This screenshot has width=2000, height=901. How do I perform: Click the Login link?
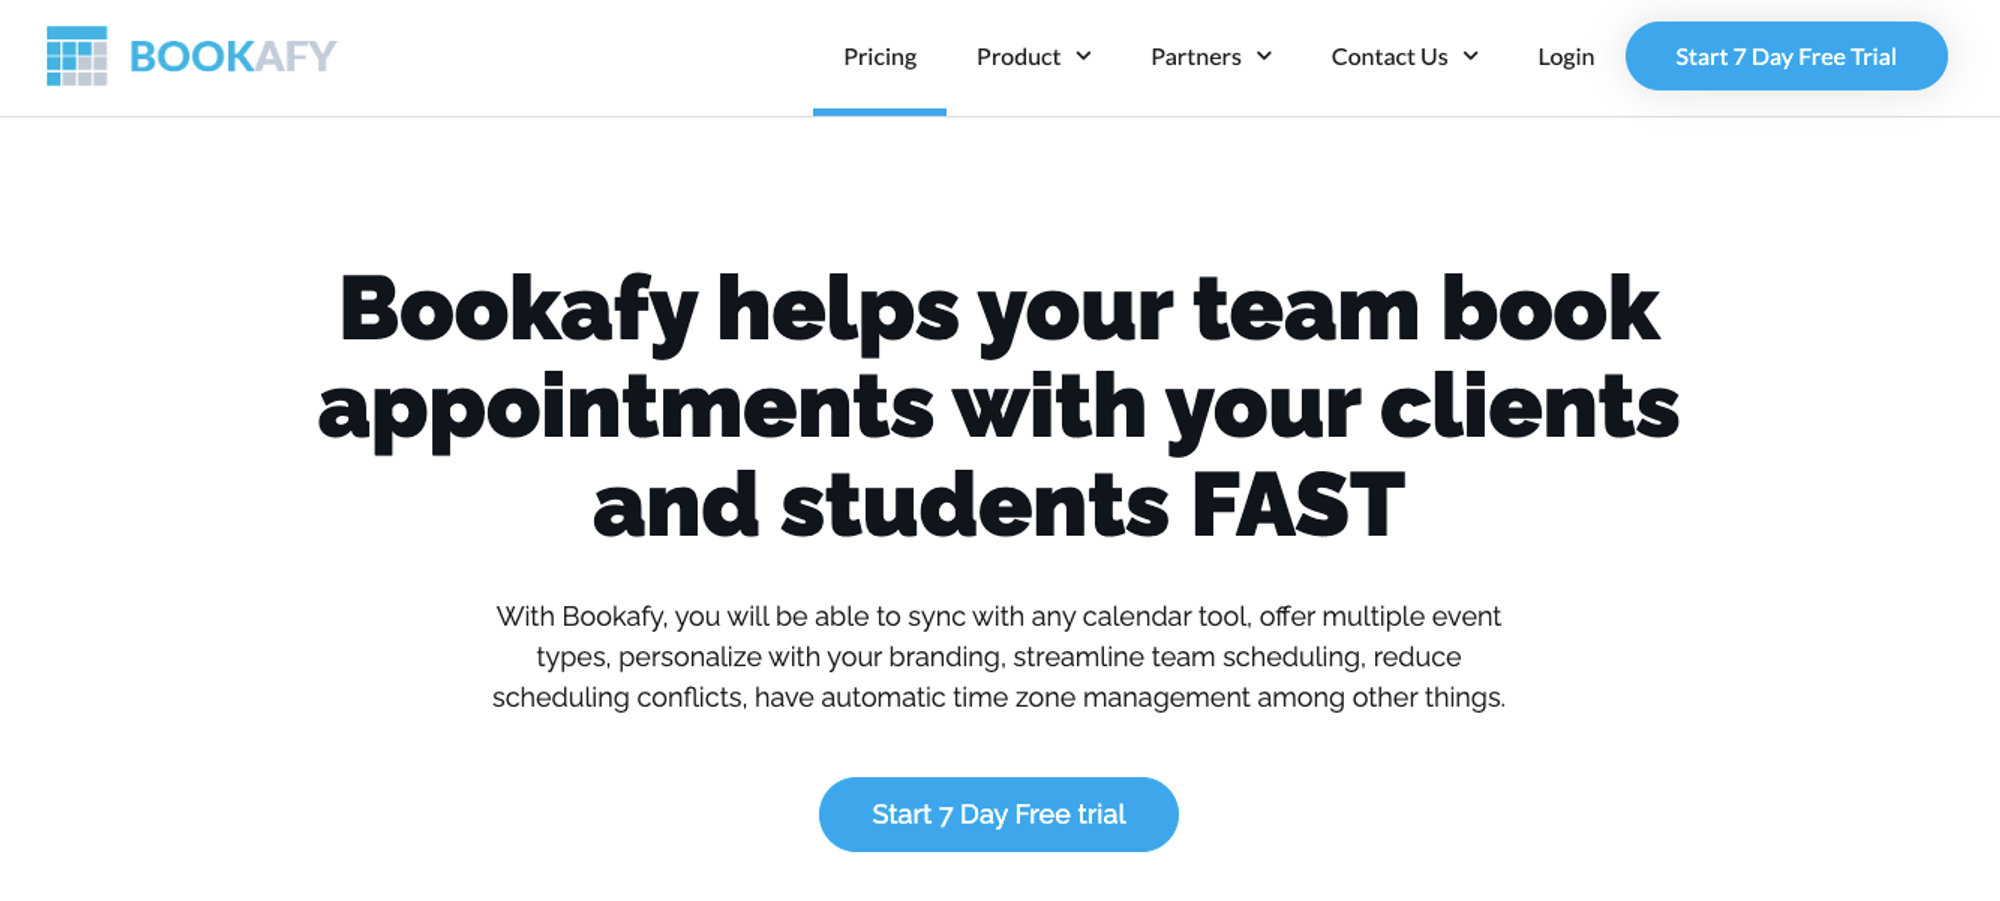1565,57
